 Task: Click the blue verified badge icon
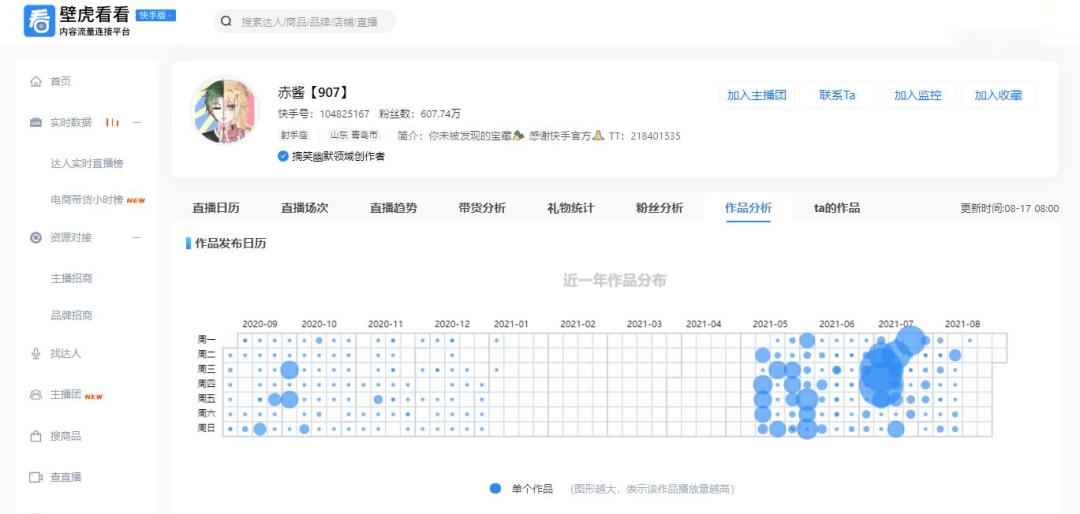(x=282, y=156)
